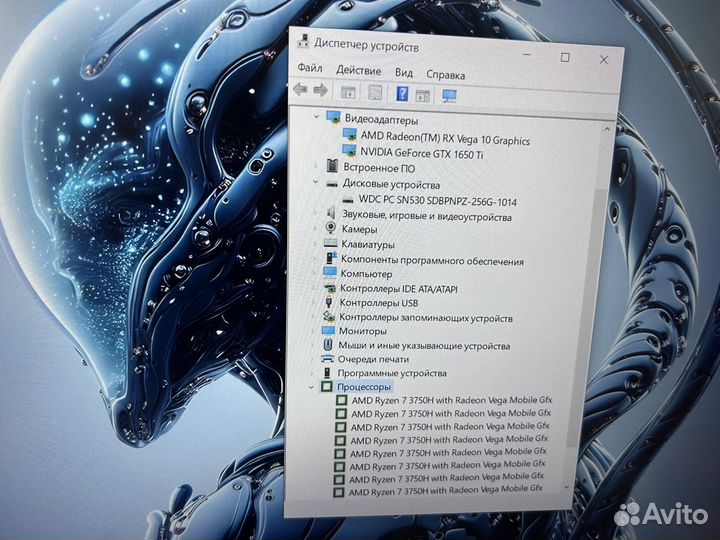Viewport: 720px width, 540px height.
Task: Click the Дисковые устройства drive icon
Action: [x=332, y=184]
